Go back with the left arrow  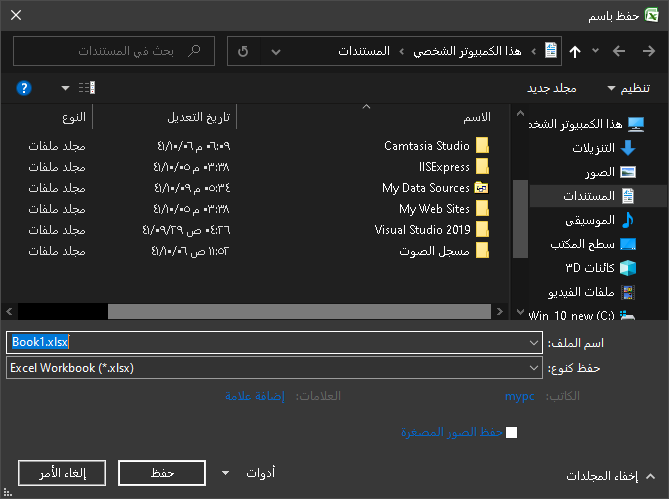click(619, 52)
